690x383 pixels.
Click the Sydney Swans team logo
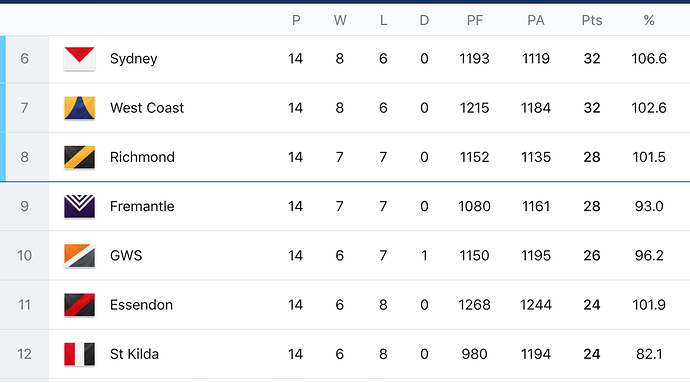tap(79, 59)
